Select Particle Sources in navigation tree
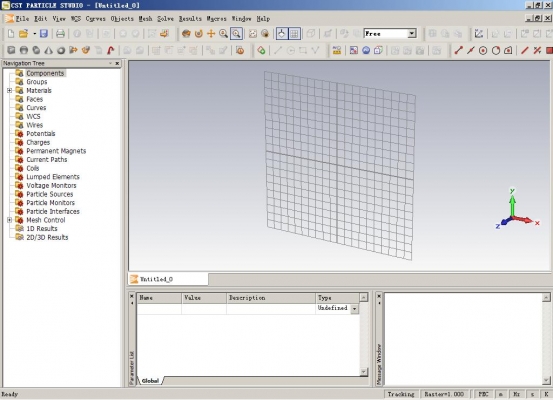 point(50,194)
